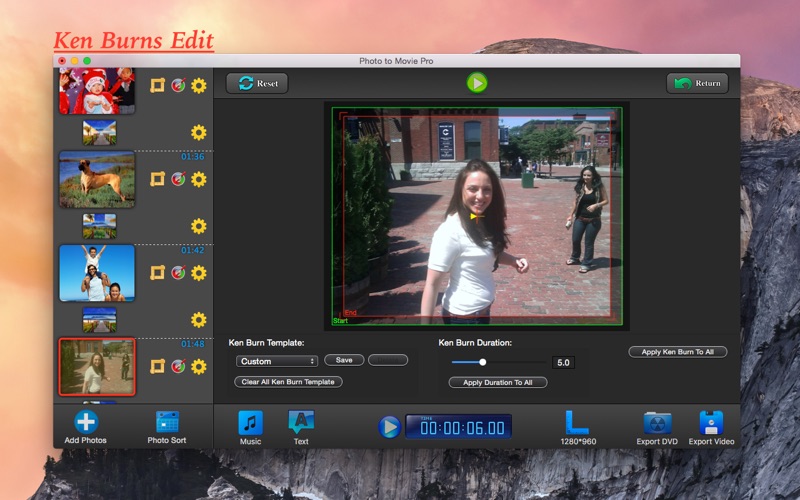
Task: Select the dog photo thumbnail
Action: click(x=97, y=179)
